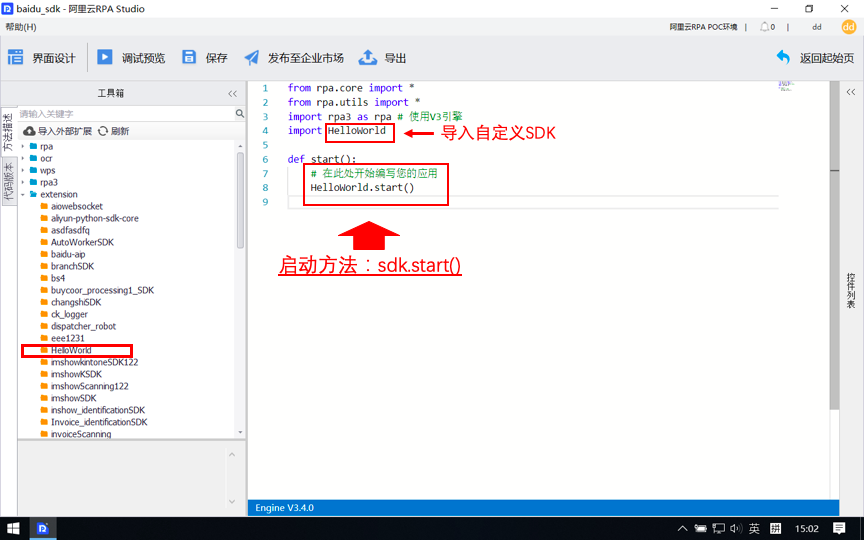864x540 pixels.
Task: Expand the ocr folder node
Action: [x=23, y=159]
